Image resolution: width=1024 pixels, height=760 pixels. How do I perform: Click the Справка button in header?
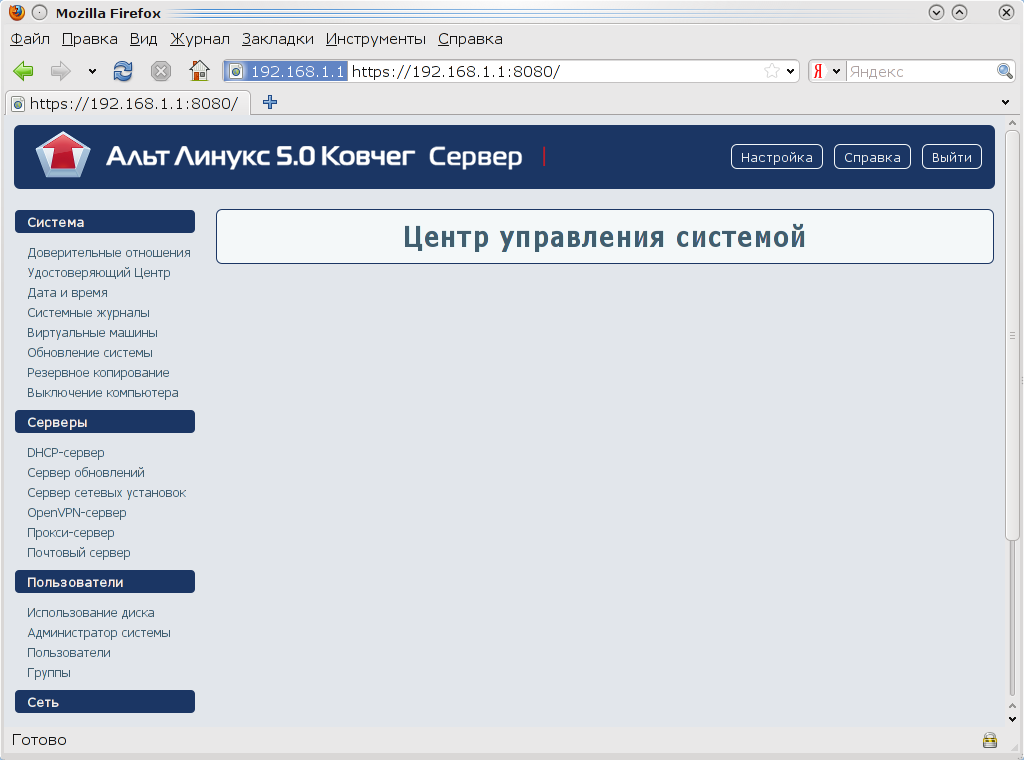pyautogui.click(x=872, y=157)
